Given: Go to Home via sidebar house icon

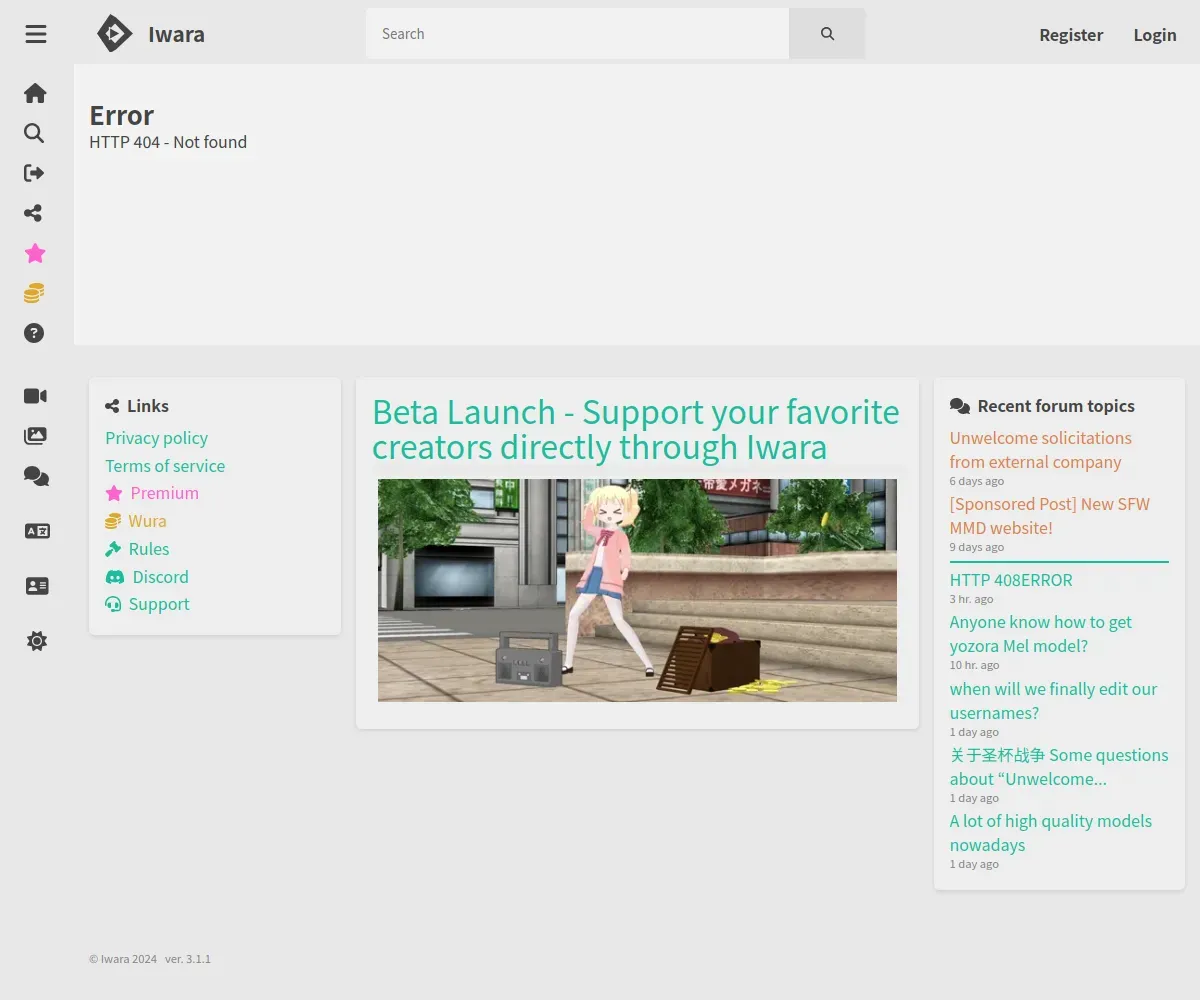Looking at the screenshot, I should (35, 93).
